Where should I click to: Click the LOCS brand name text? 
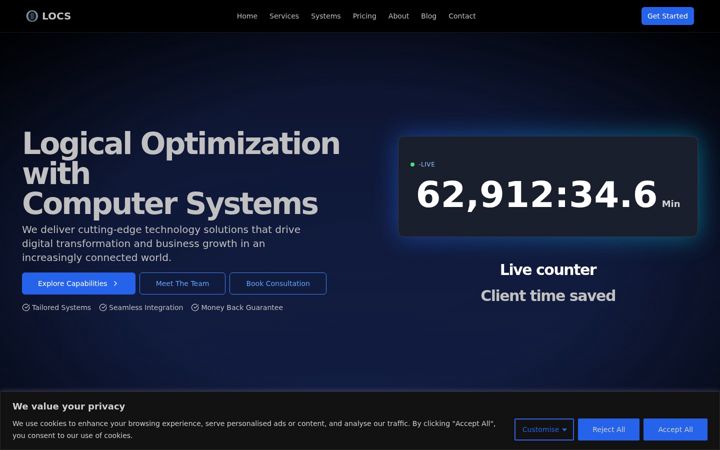click(56, 16)
